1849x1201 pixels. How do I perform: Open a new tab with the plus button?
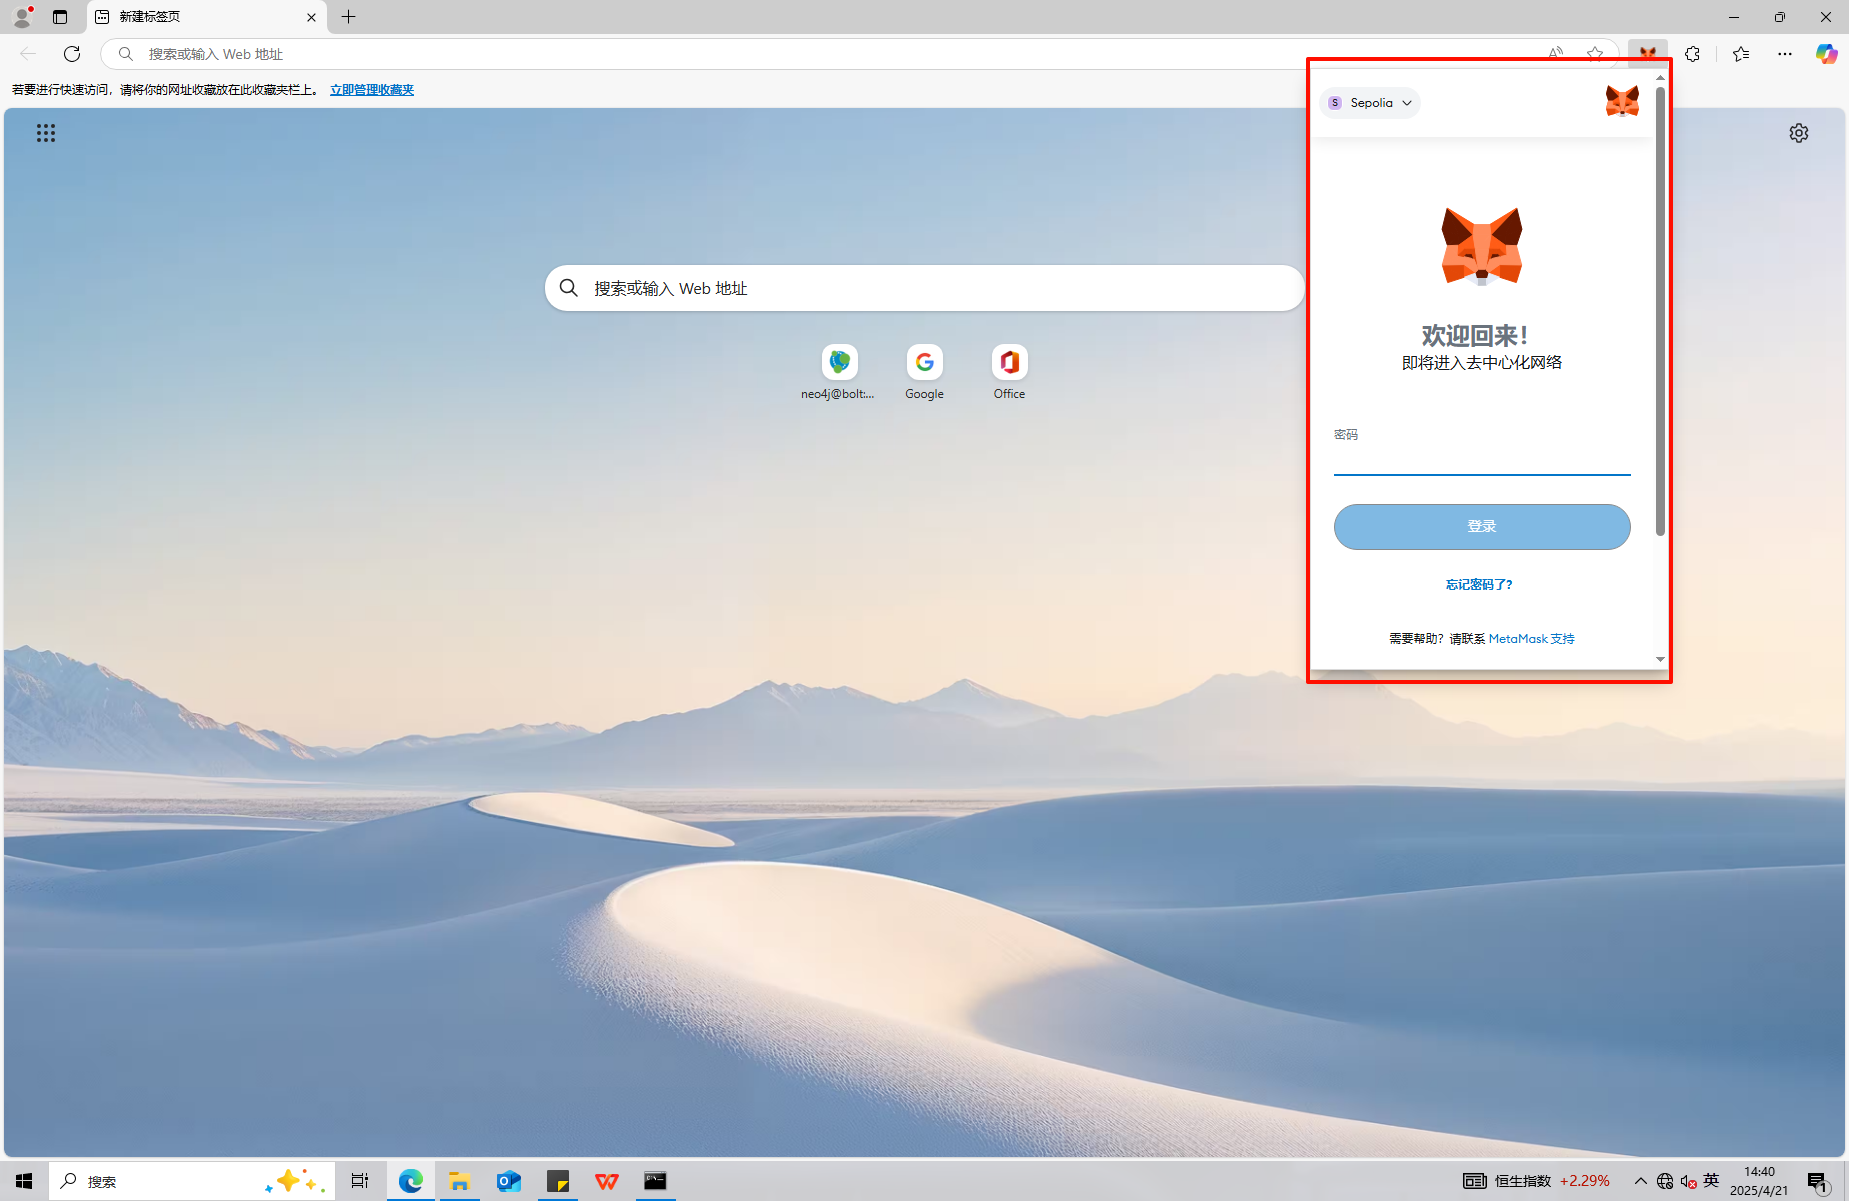click(x=348, y=17)
